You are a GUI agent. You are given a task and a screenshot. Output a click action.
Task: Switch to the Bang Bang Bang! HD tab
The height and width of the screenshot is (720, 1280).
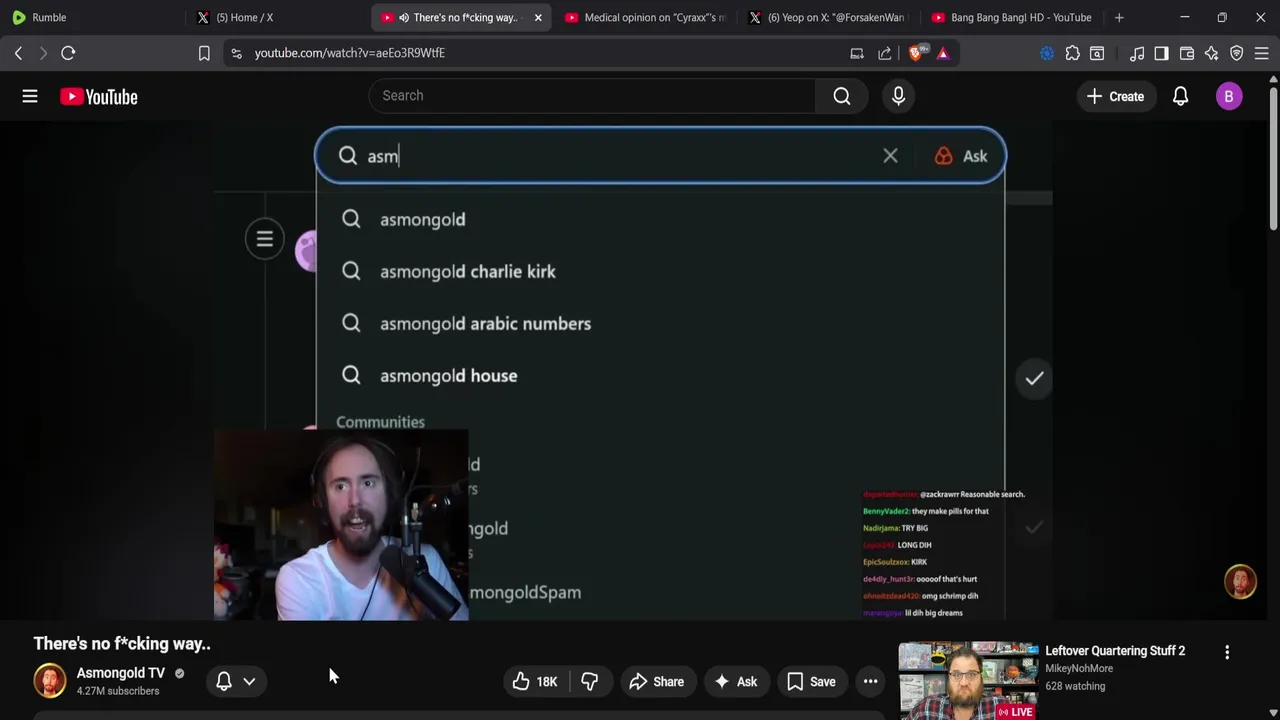[1011, 17]
